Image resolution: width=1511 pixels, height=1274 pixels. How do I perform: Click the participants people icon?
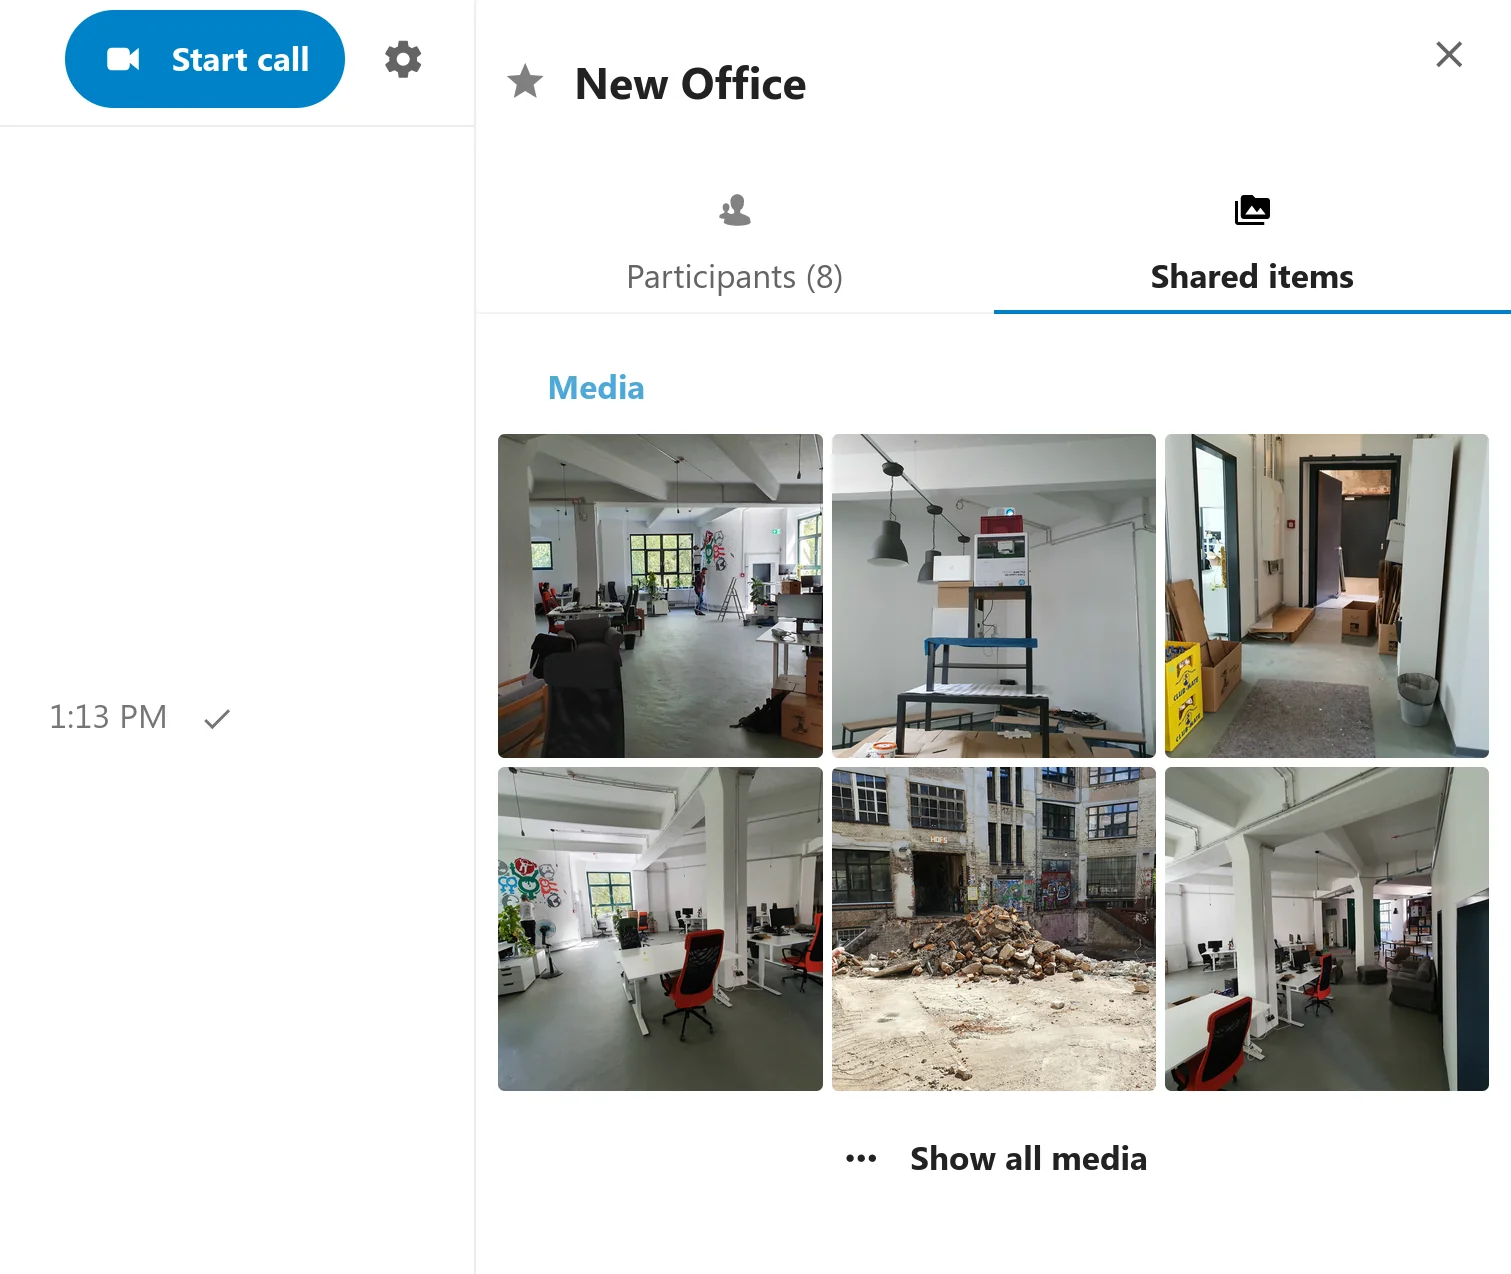point(735,210)
